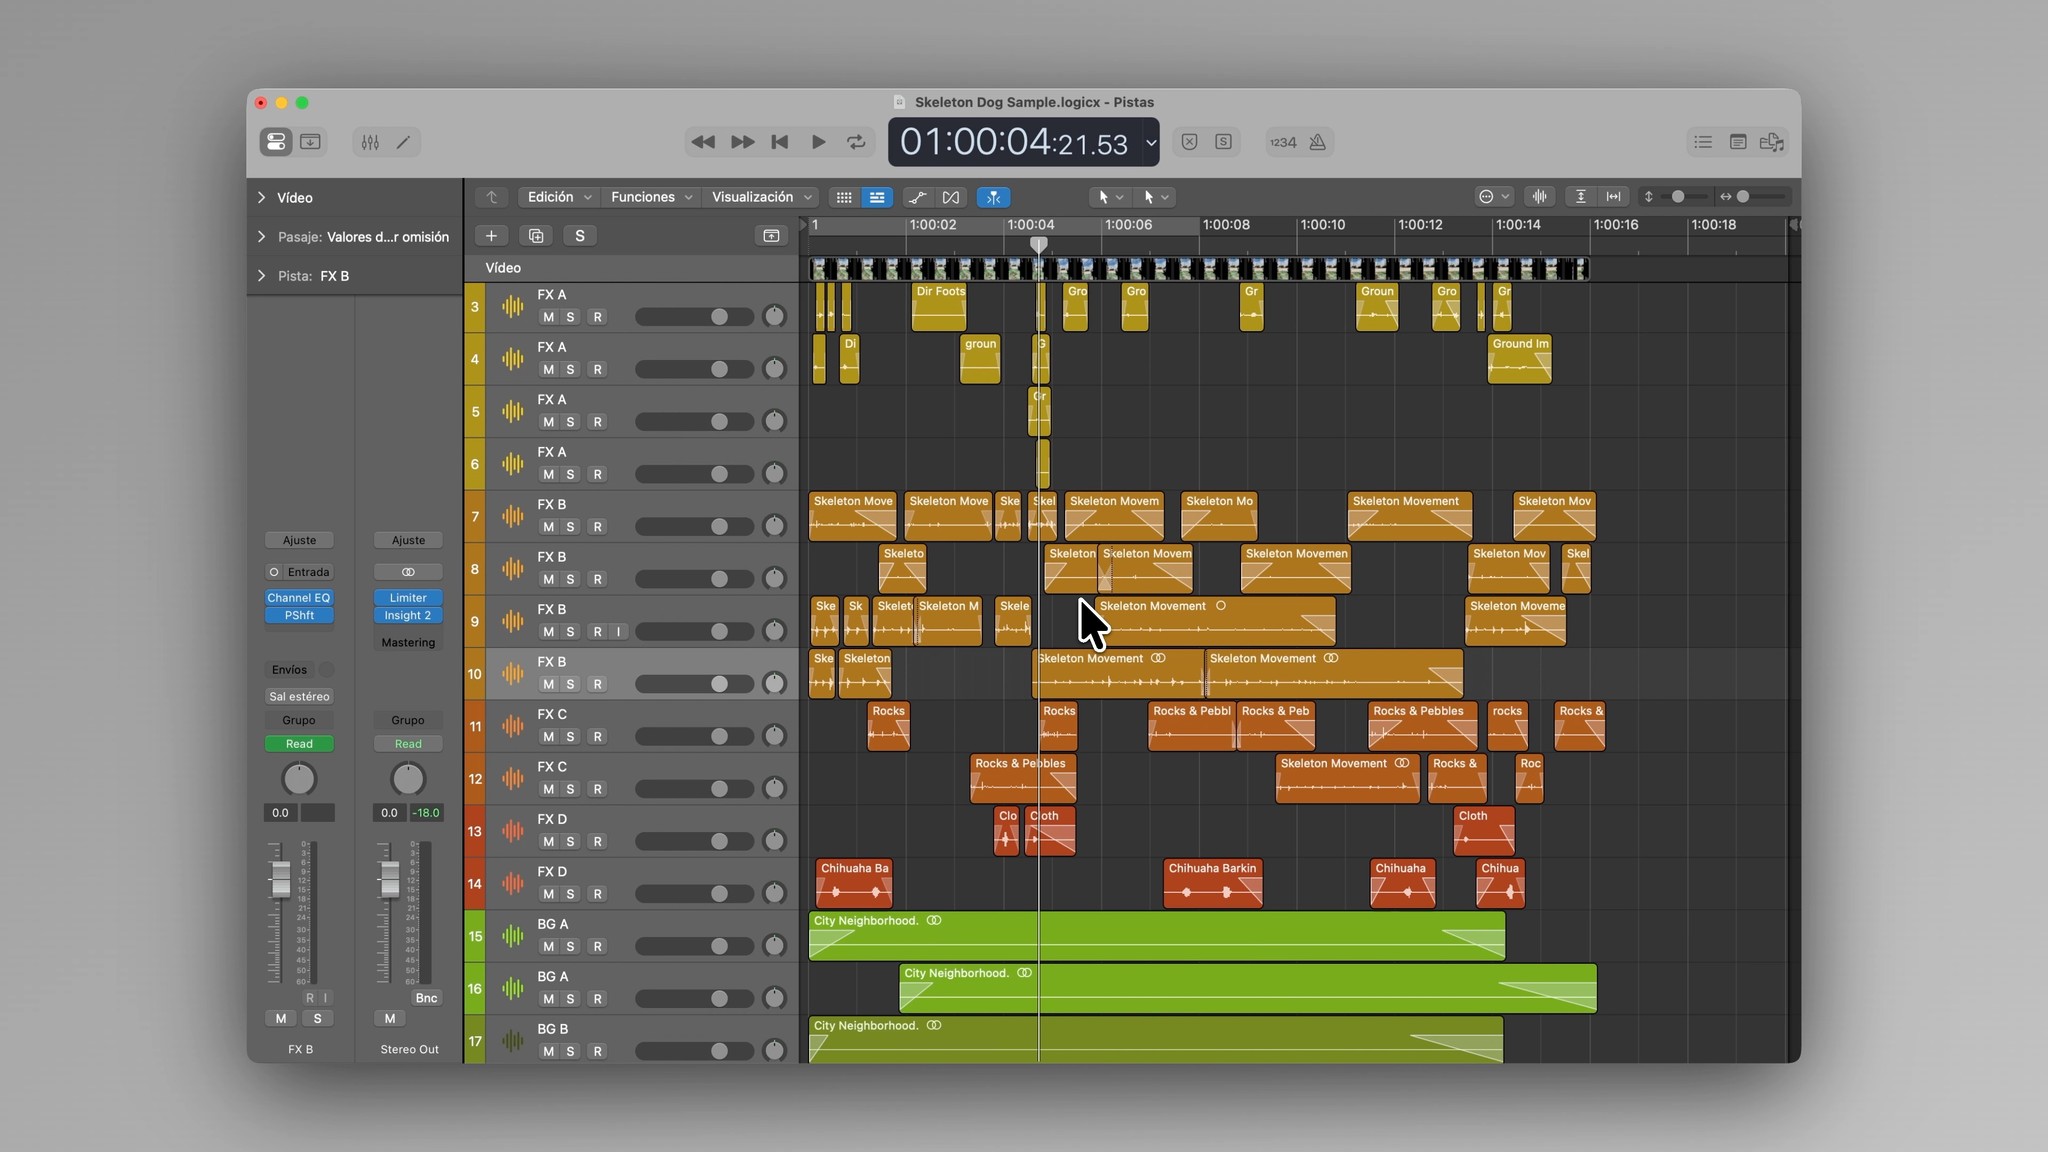Screen dimensions: 2048x1152
Task: Open the time display mode dropdown
Action: (x=1151, y=142)
